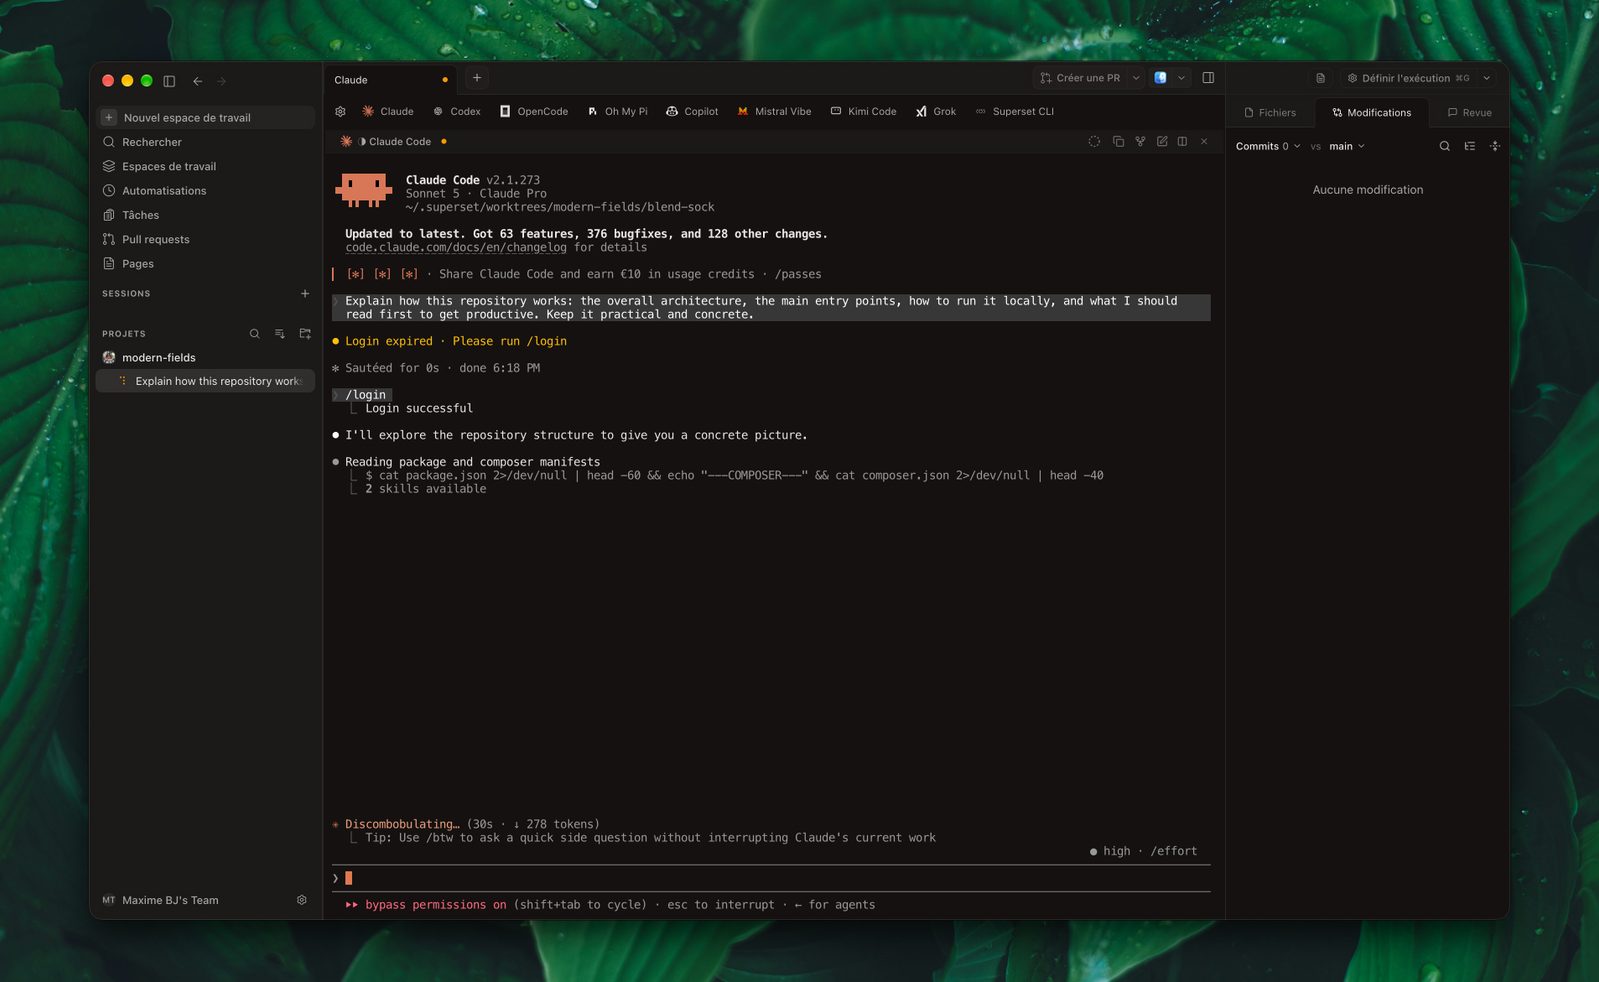The image size is (1599, 982).
Task: Click the edit pencil icon in pane header
Action: [x=1162, y=142]
